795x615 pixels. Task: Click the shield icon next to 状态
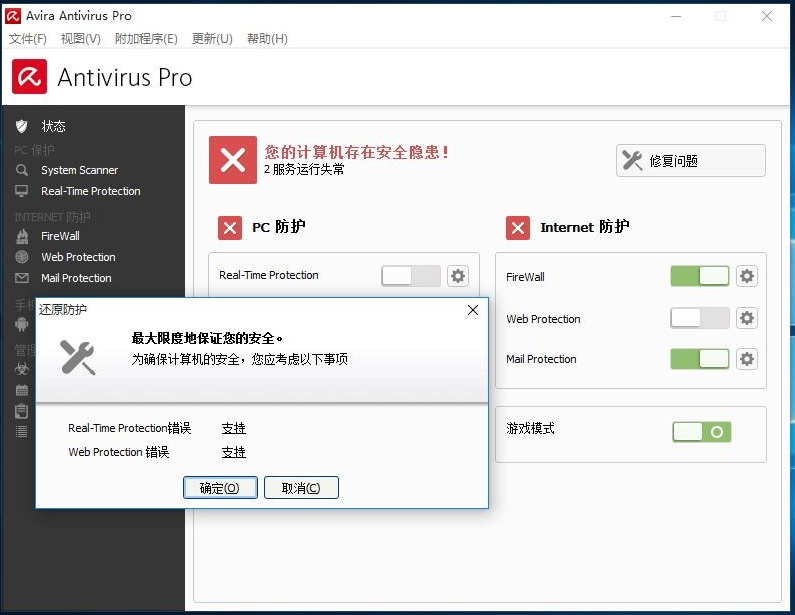(x=22, y=126)
